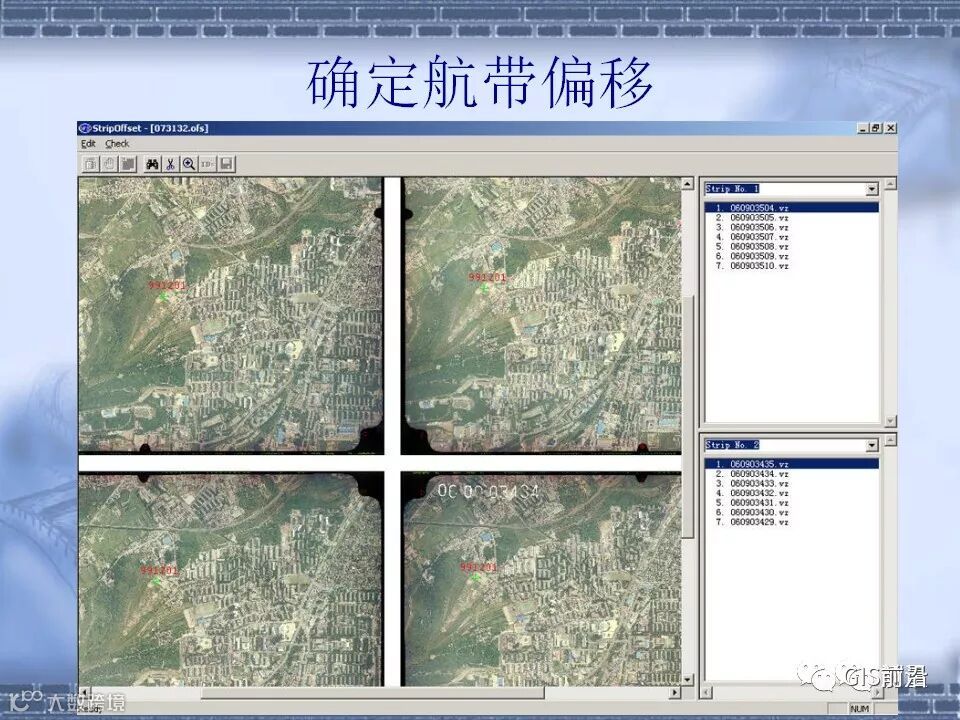Viewport: 960px width, 720px height.
Task: Select the scissors cut tool
Action: pyautogui.click(x=171, y=164)
